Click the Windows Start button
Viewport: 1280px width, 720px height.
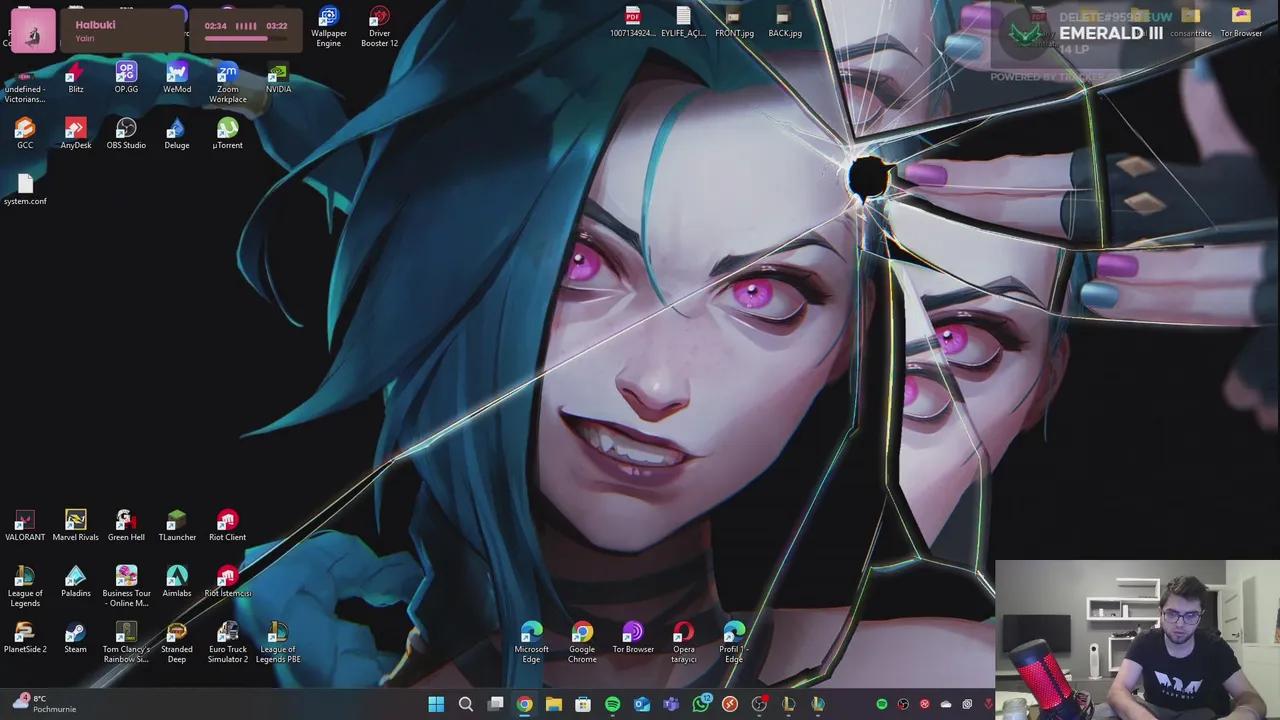pyautogui.click(x=436, y=705)
